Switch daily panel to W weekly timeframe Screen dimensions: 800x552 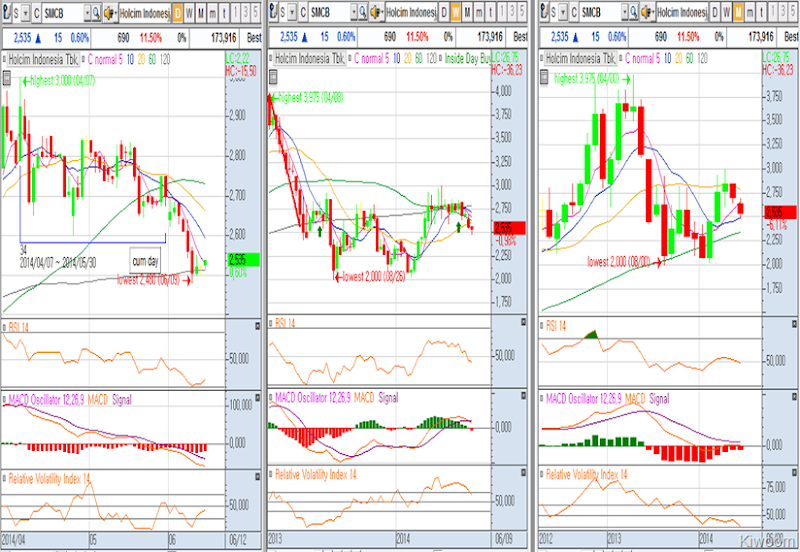[189, 13]
